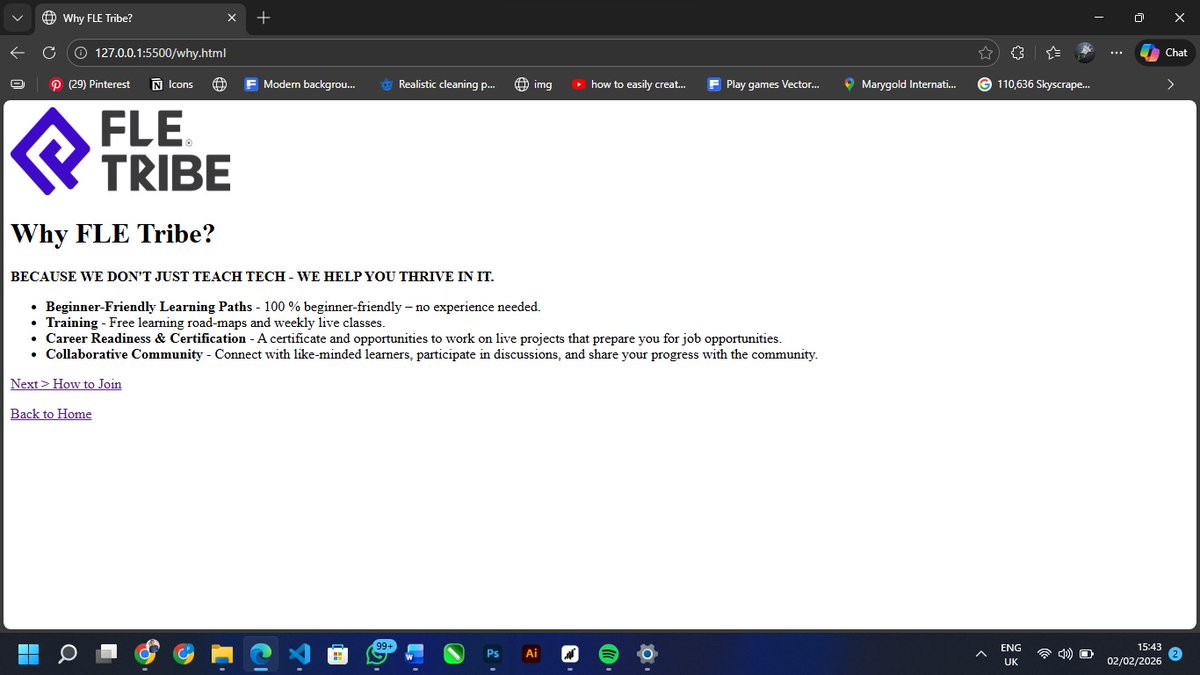Open the Settings gear on taskbar
Viewport: 1200px width, 675px height.
coord(647,654)
